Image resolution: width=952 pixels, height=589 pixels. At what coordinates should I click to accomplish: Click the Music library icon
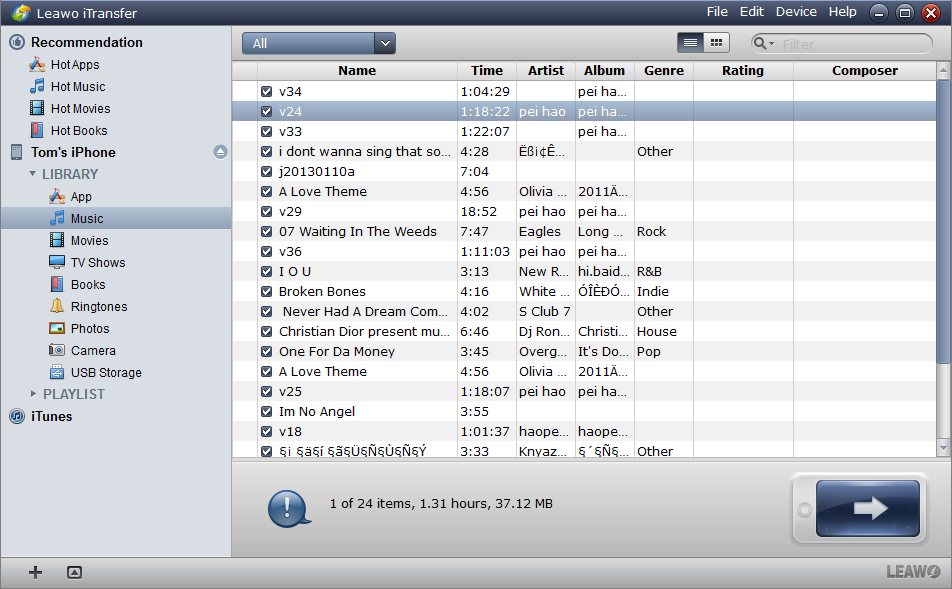point(57,218)
